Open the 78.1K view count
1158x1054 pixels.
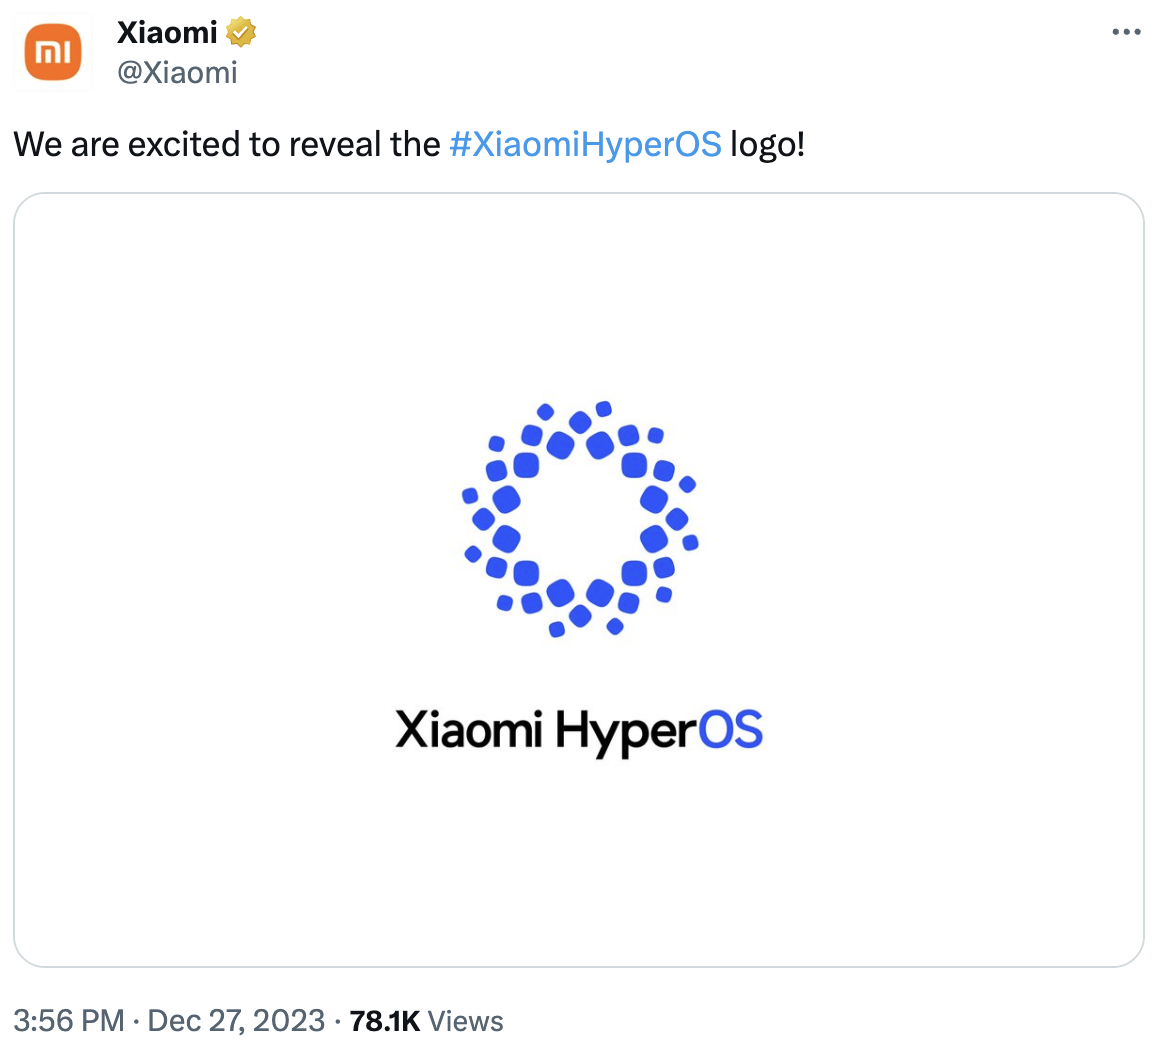tap(385, 1021)
